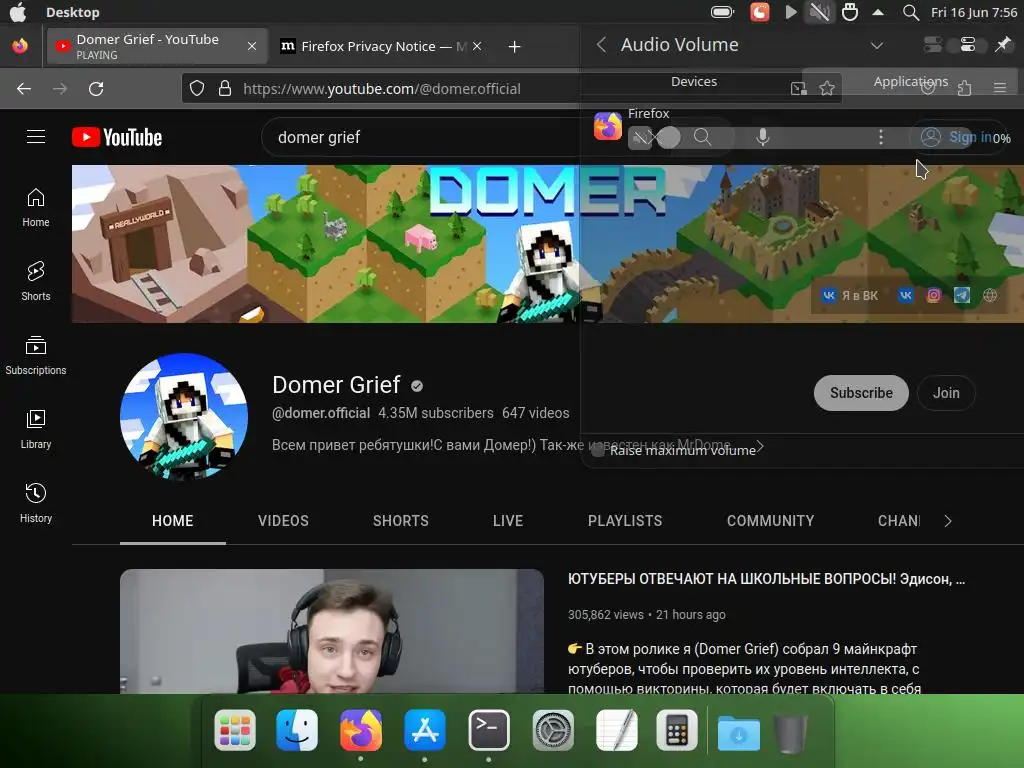Open the channel VIDEOS tab
The width and height of the screenshot is (1024, 768).
(283, 521)
